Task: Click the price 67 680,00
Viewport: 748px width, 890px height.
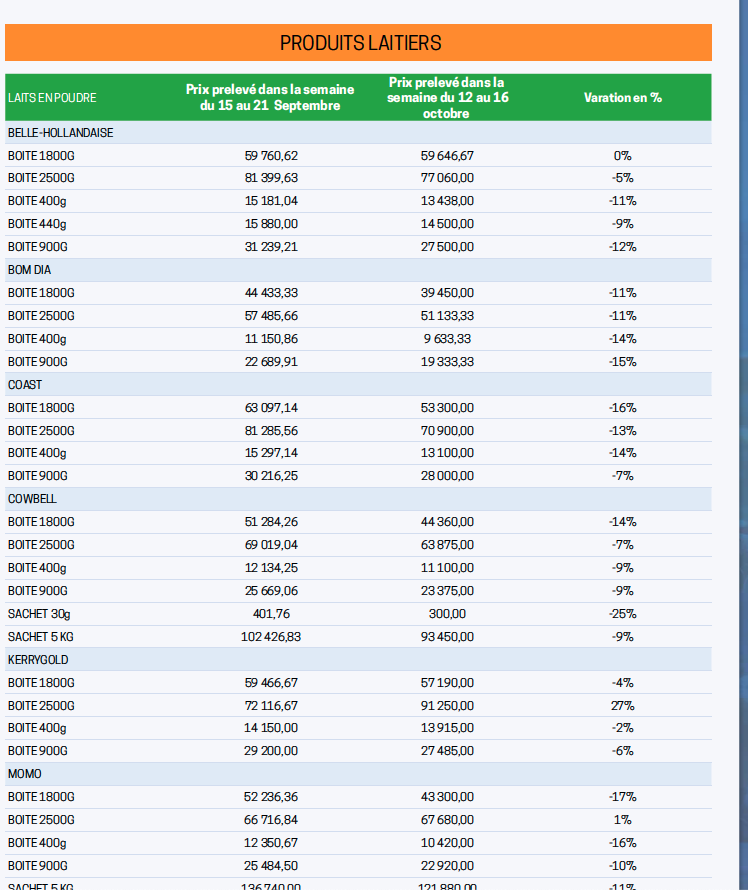Action: pos(447,820)
